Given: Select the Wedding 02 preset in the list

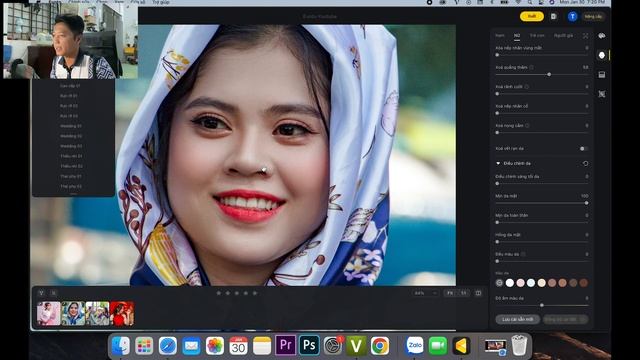Looking at the screenshot, I should click(71, 136).
